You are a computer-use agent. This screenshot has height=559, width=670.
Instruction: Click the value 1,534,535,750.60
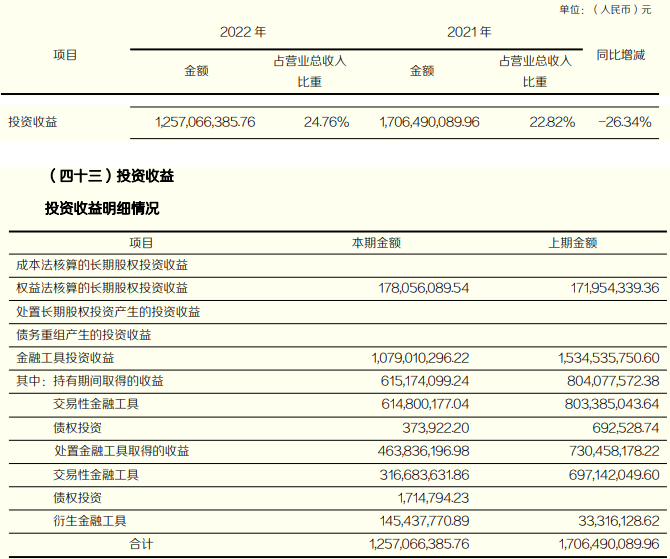[608, 358]
